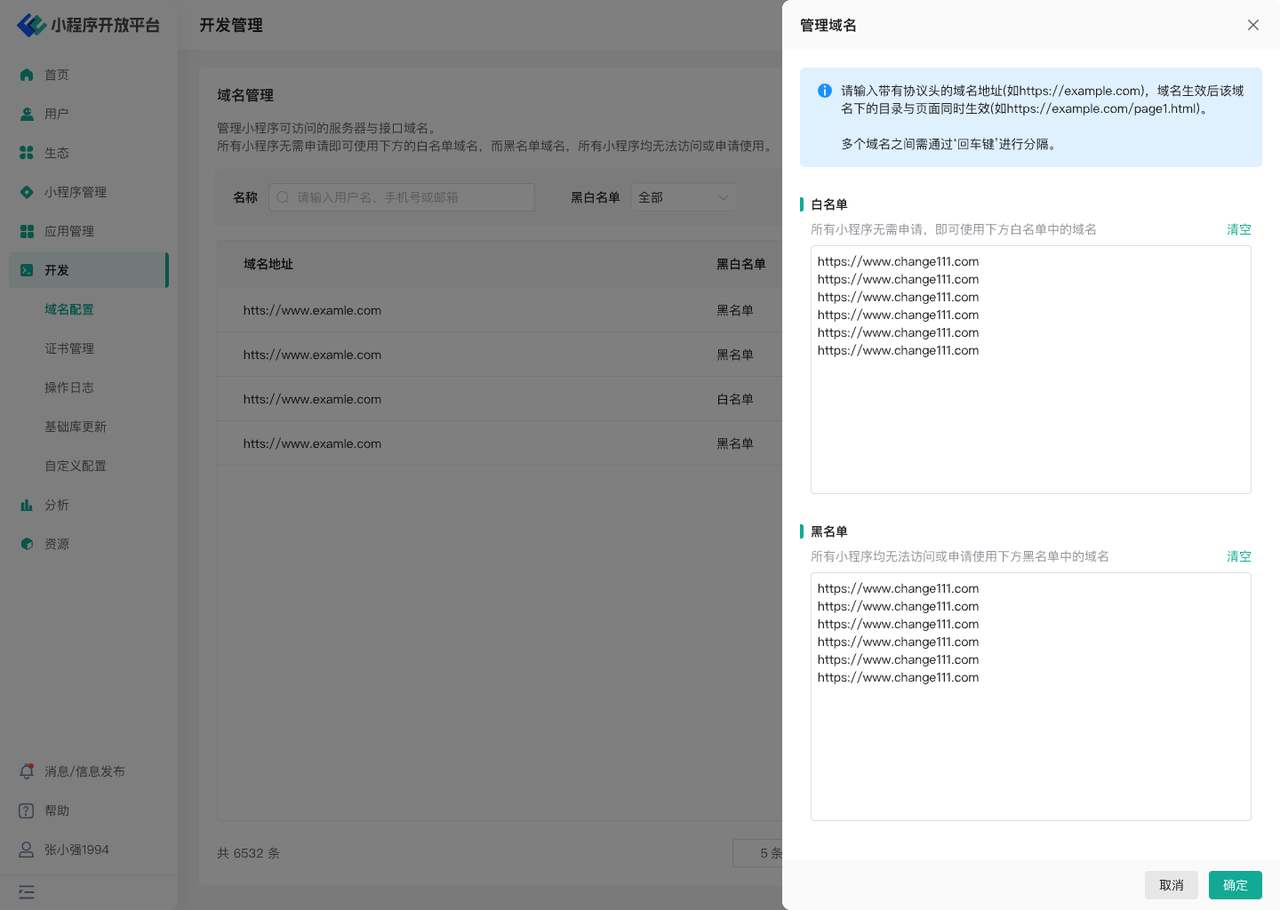Clear the blacklist with 清空 link
Screen dimensions: 1280x910
1238,556
